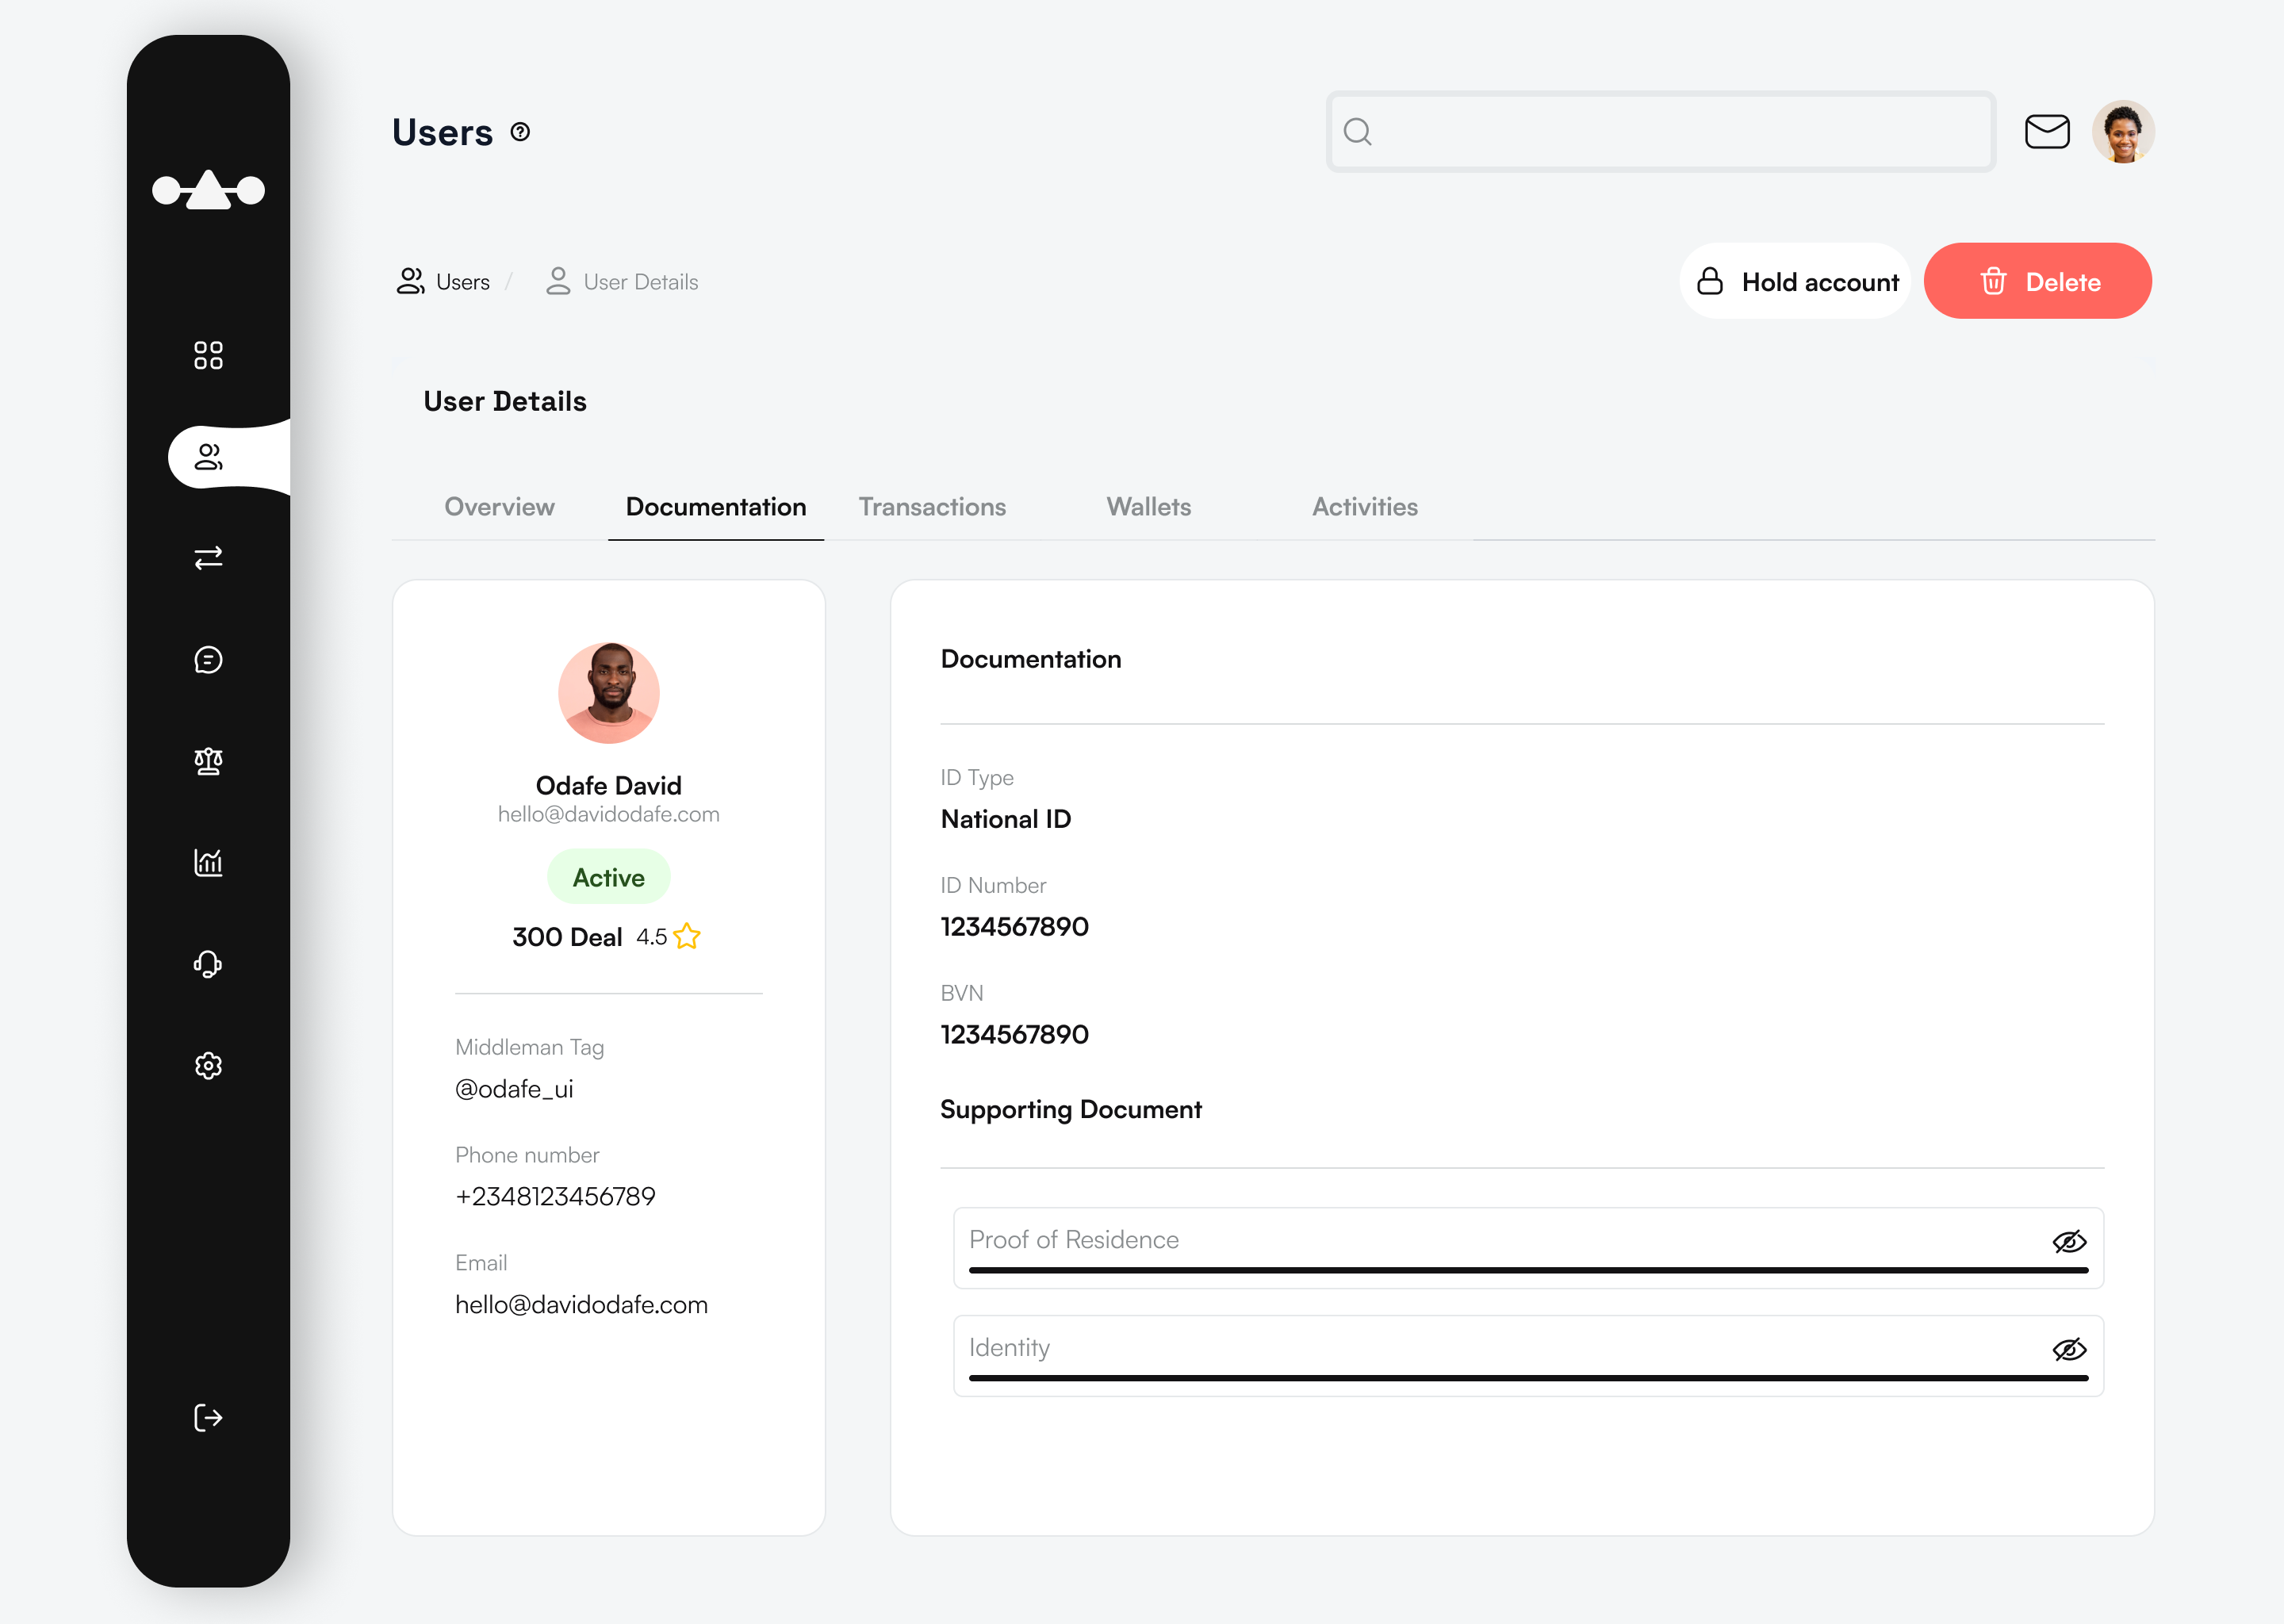Open the disputes scale icon in sidebar

208,762
